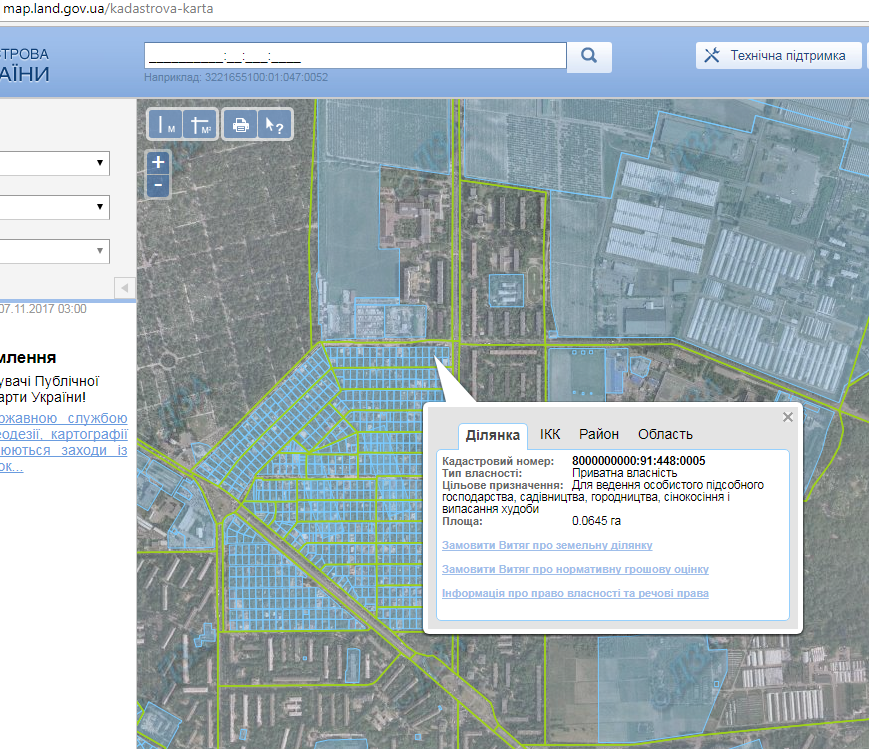
Task: Select the area measuring tool (M²)
Action: tap(201, 125)
